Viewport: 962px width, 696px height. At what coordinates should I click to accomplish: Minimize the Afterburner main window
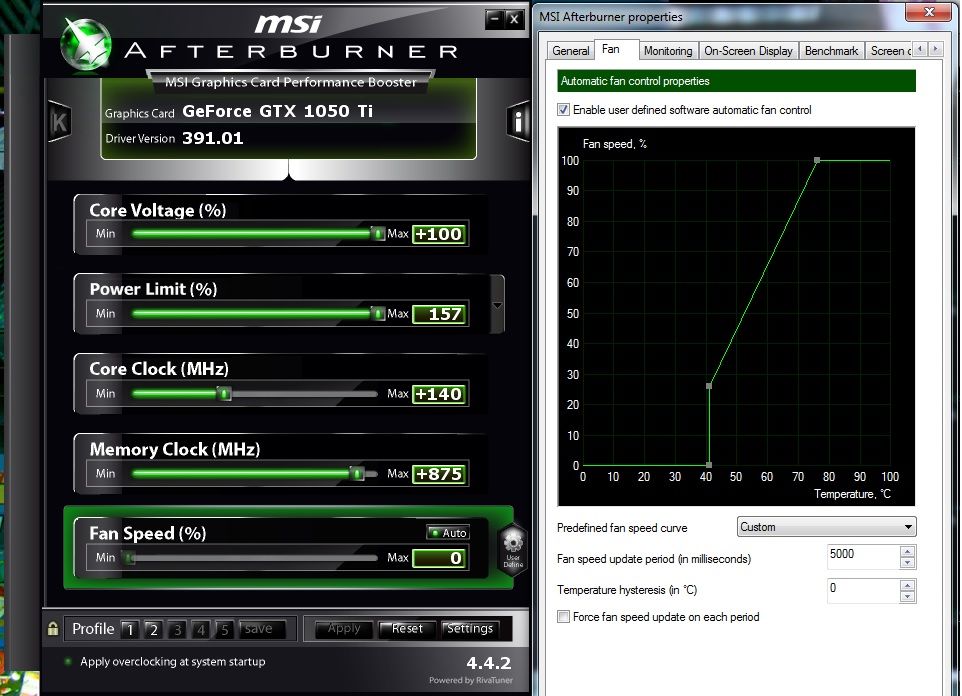coord(494,19)
